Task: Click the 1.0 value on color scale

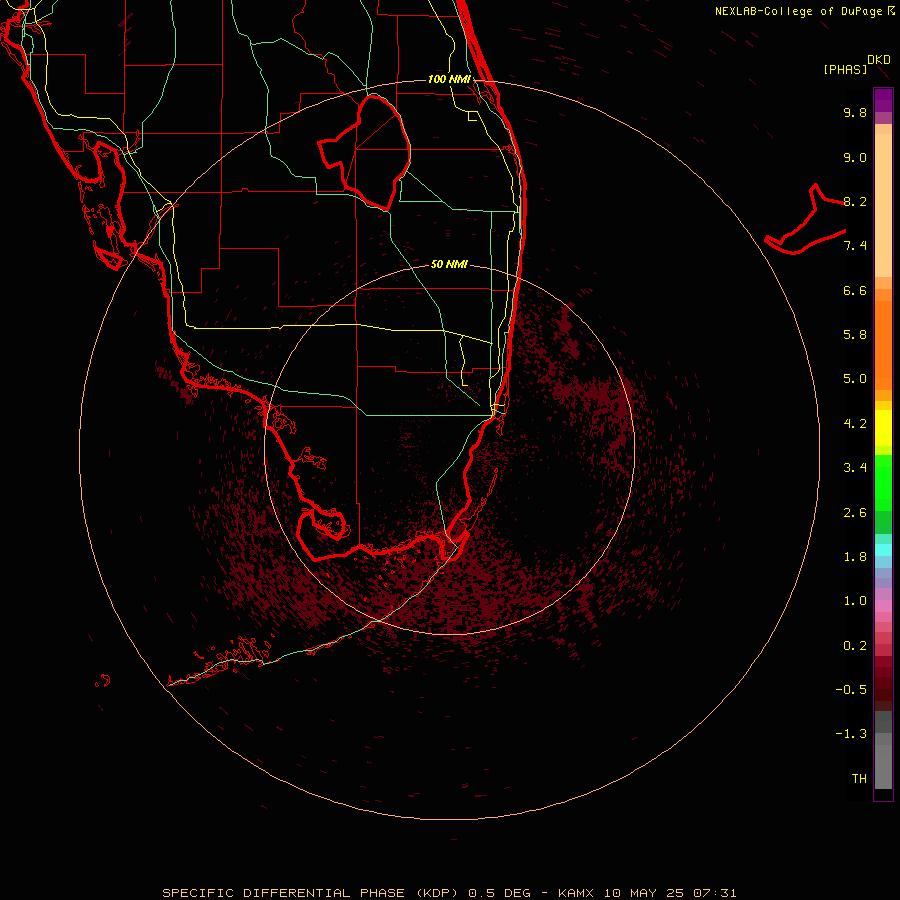Action: click(855, 601)
